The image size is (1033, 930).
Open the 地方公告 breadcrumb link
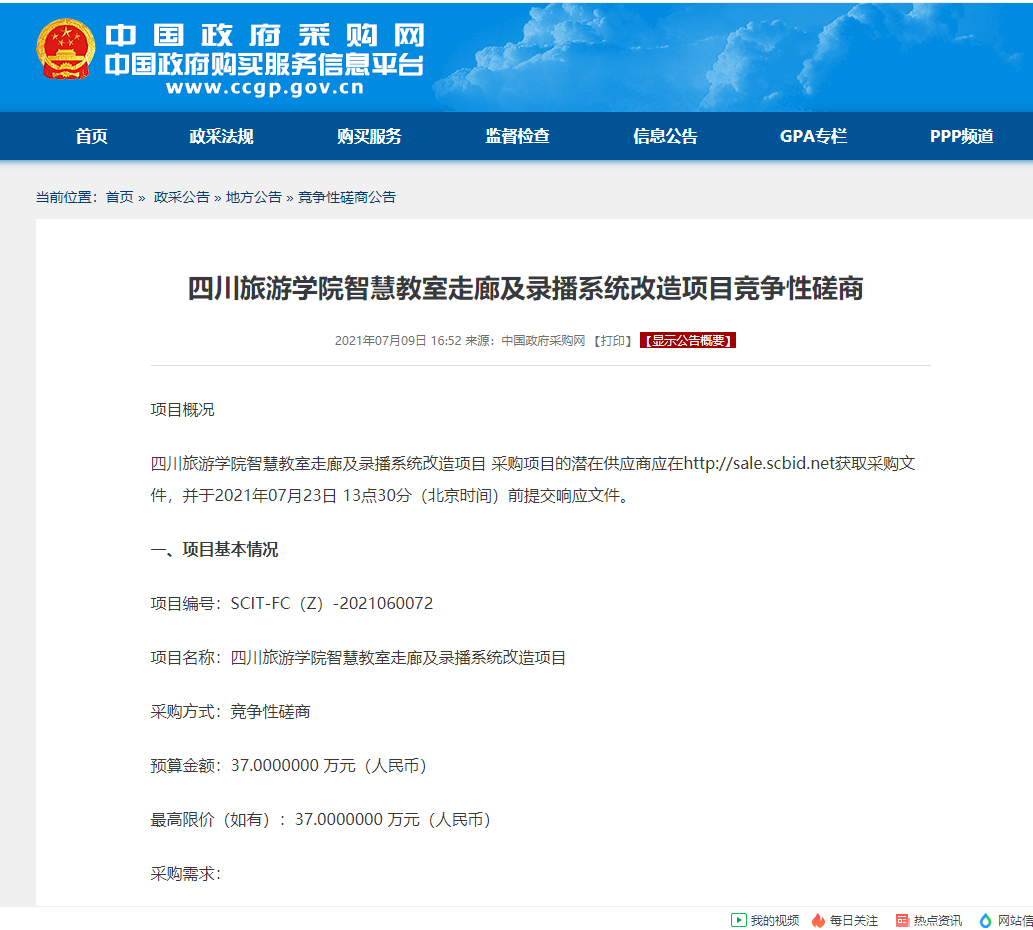pyautogui.click(x=254, y=197)
